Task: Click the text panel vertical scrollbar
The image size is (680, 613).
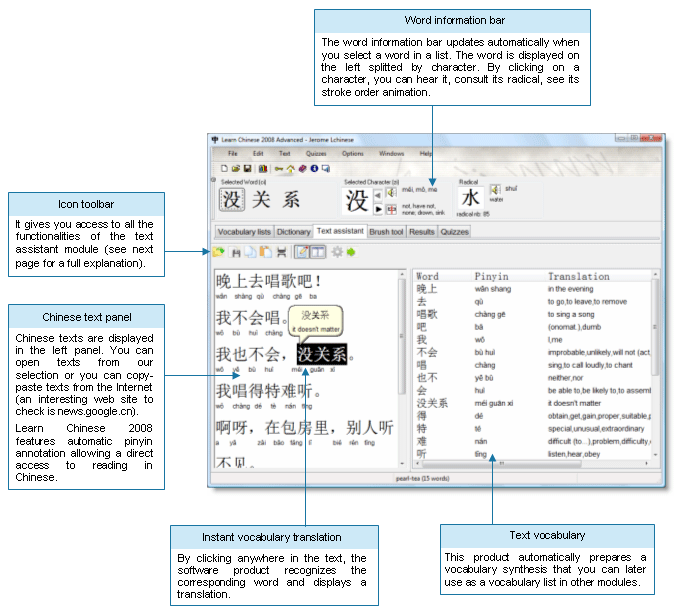Action: click(x=402, y=368)
